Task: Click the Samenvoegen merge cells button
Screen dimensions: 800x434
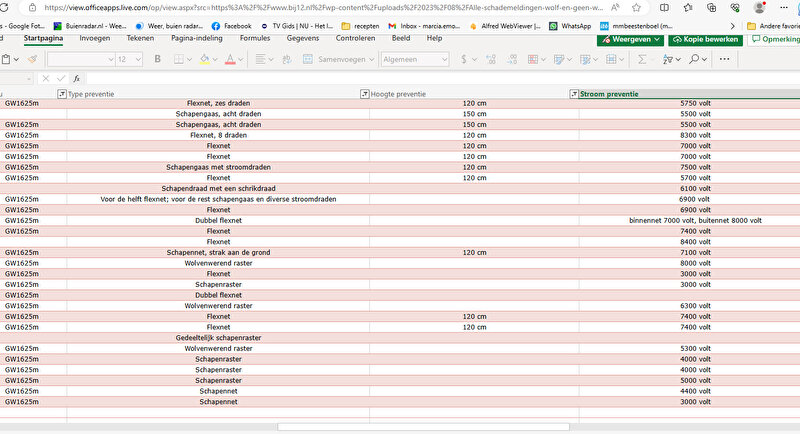Action: [335, 60]
